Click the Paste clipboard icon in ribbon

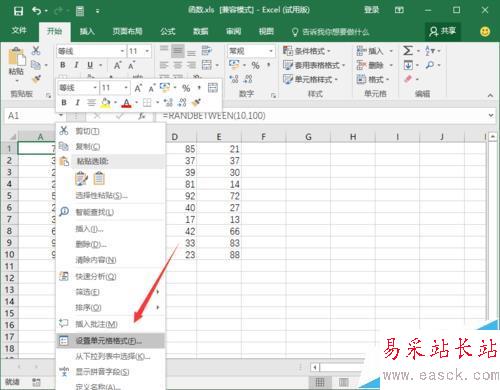tap(16, 57)
